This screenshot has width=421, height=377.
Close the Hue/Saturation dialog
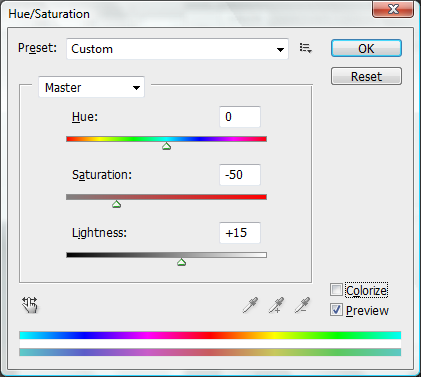point(393,9)
